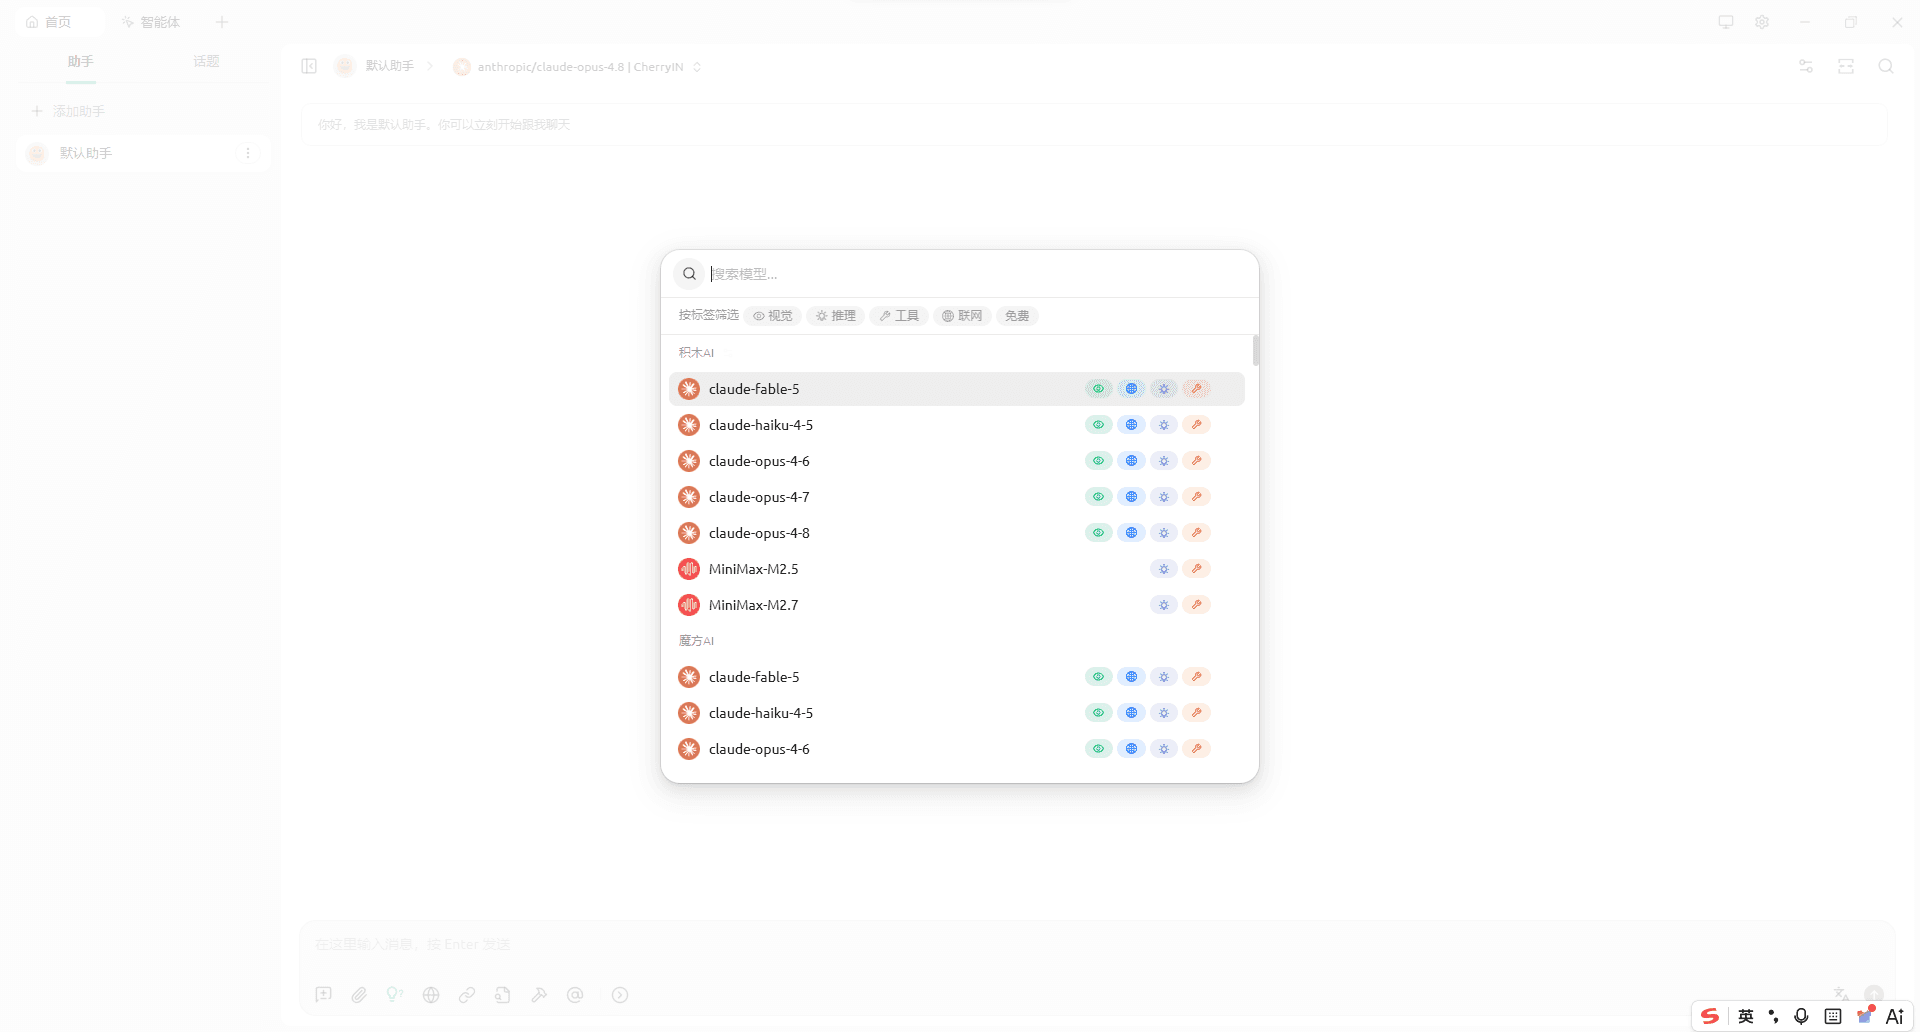Click the @ mention model icon
Image resolution: width=1920 pixels, height=1032 pixels.
575,995
